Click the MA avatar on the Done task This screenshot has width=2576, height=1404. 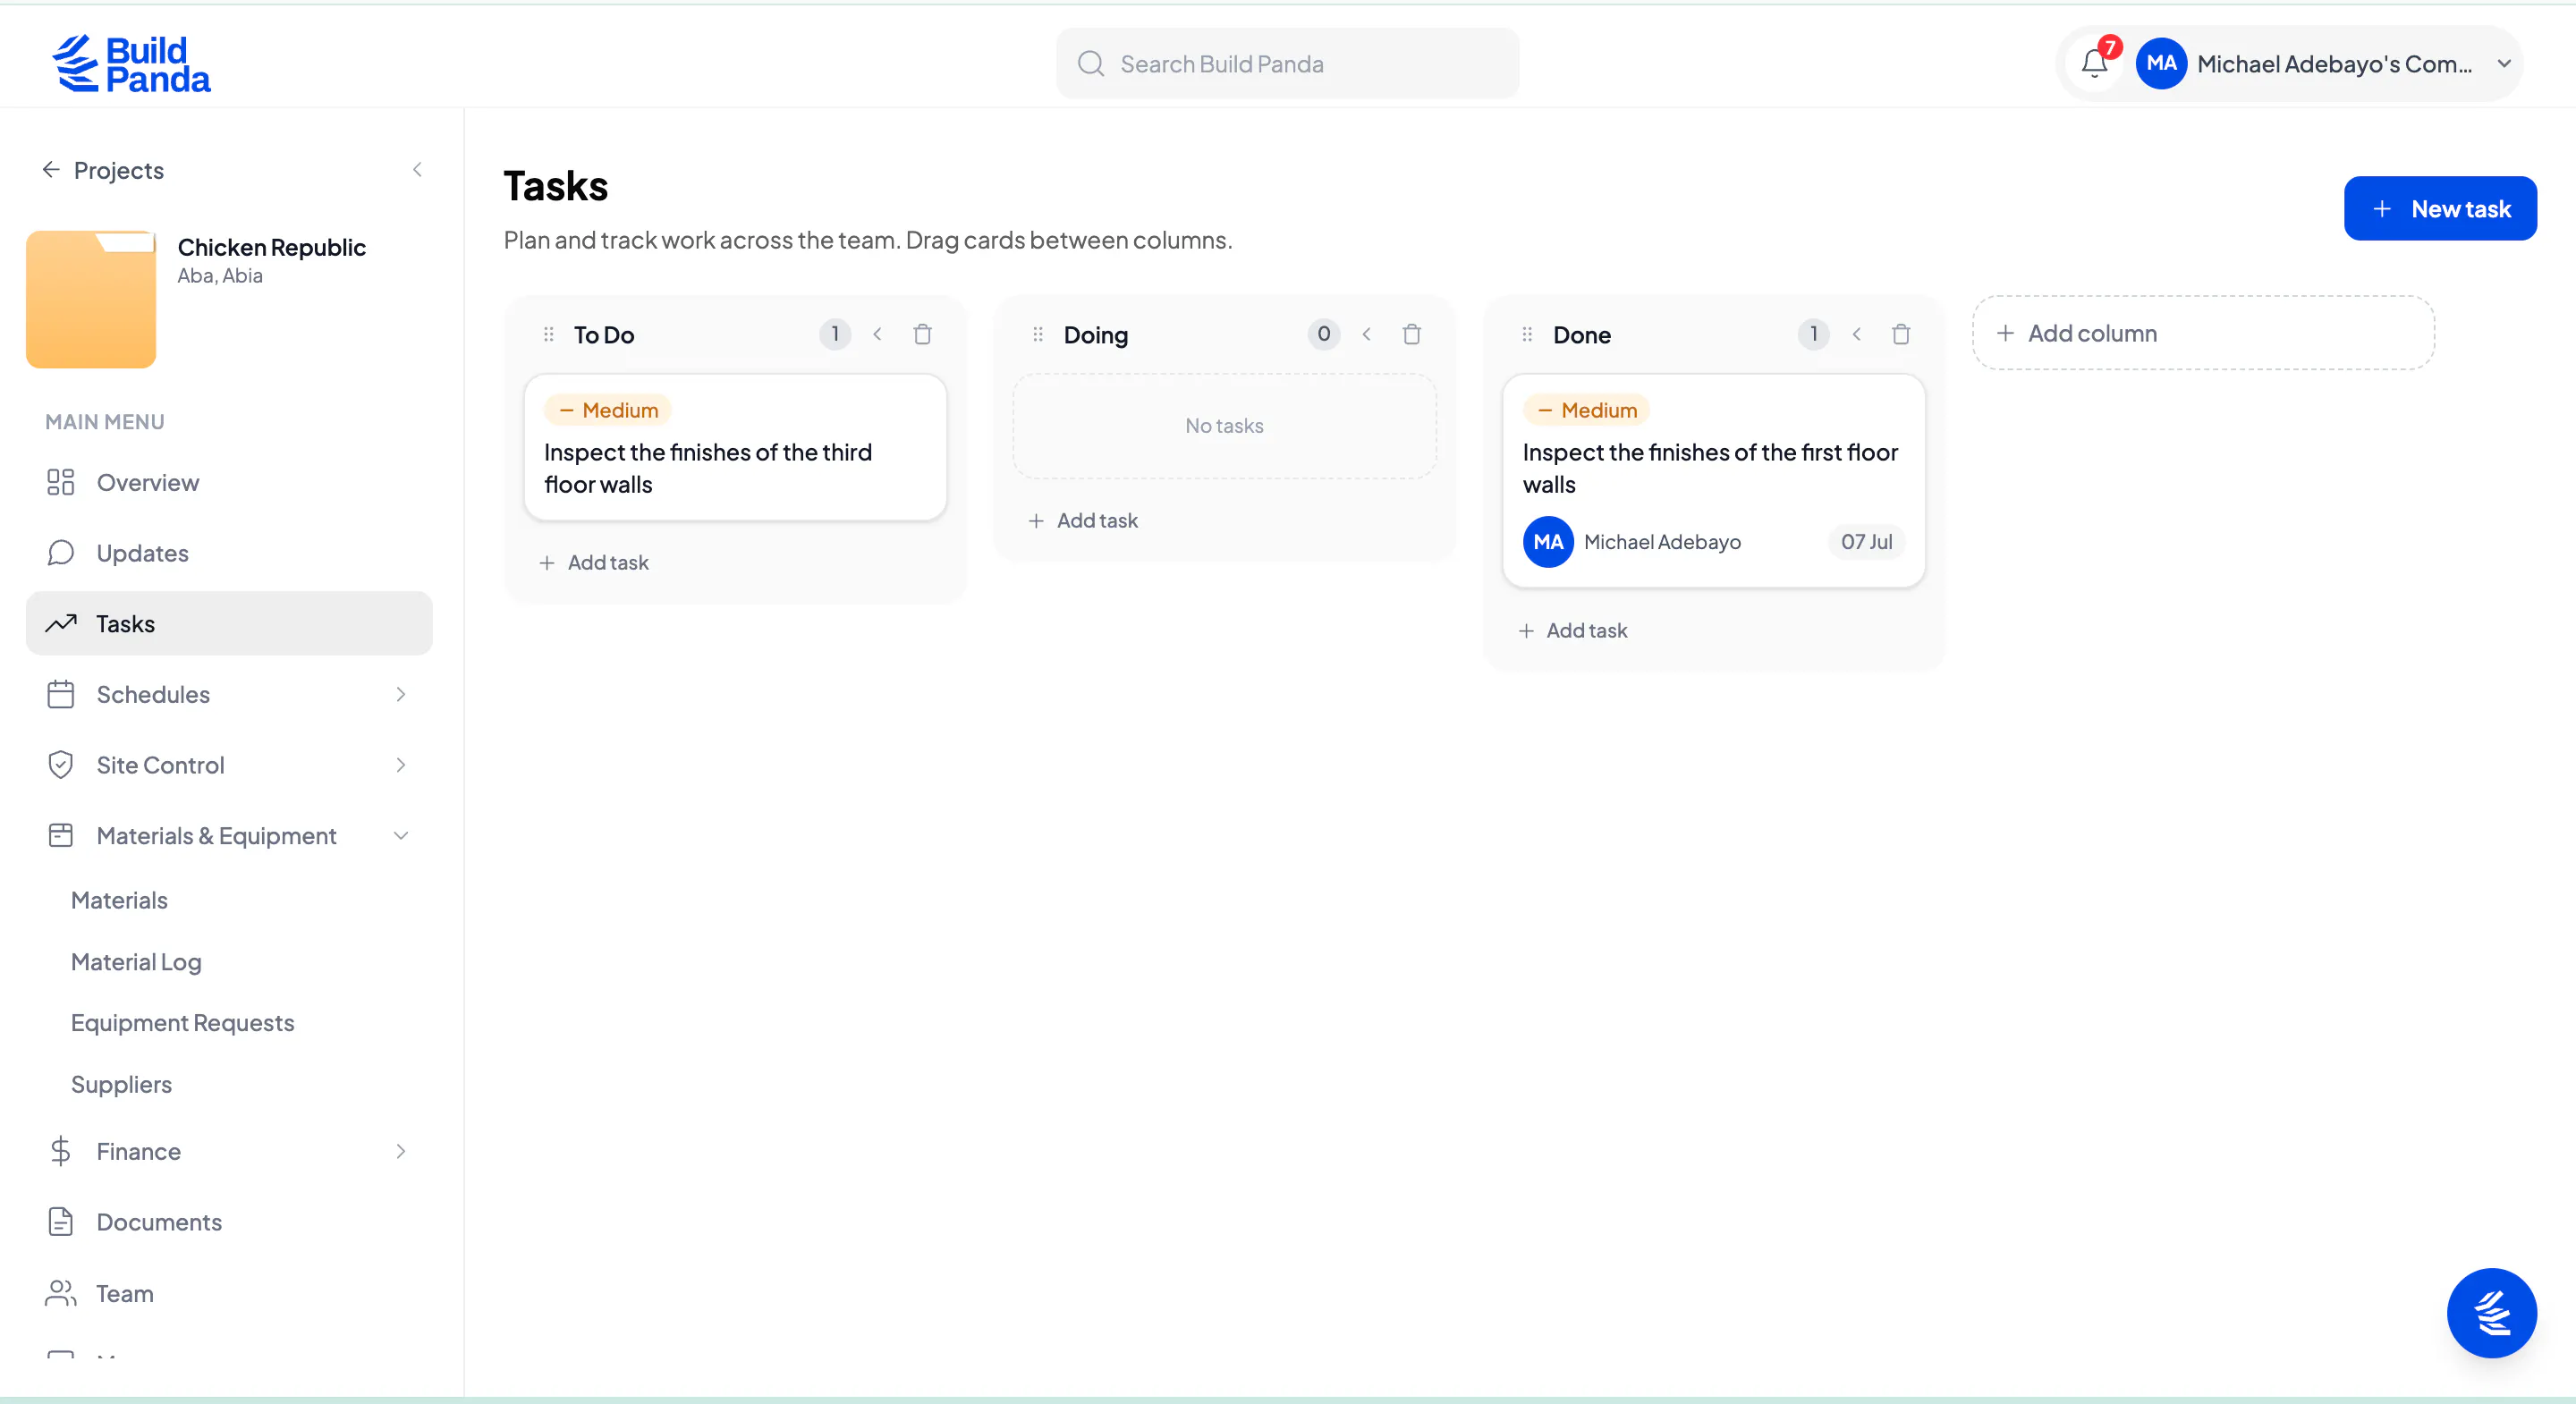1547,541
